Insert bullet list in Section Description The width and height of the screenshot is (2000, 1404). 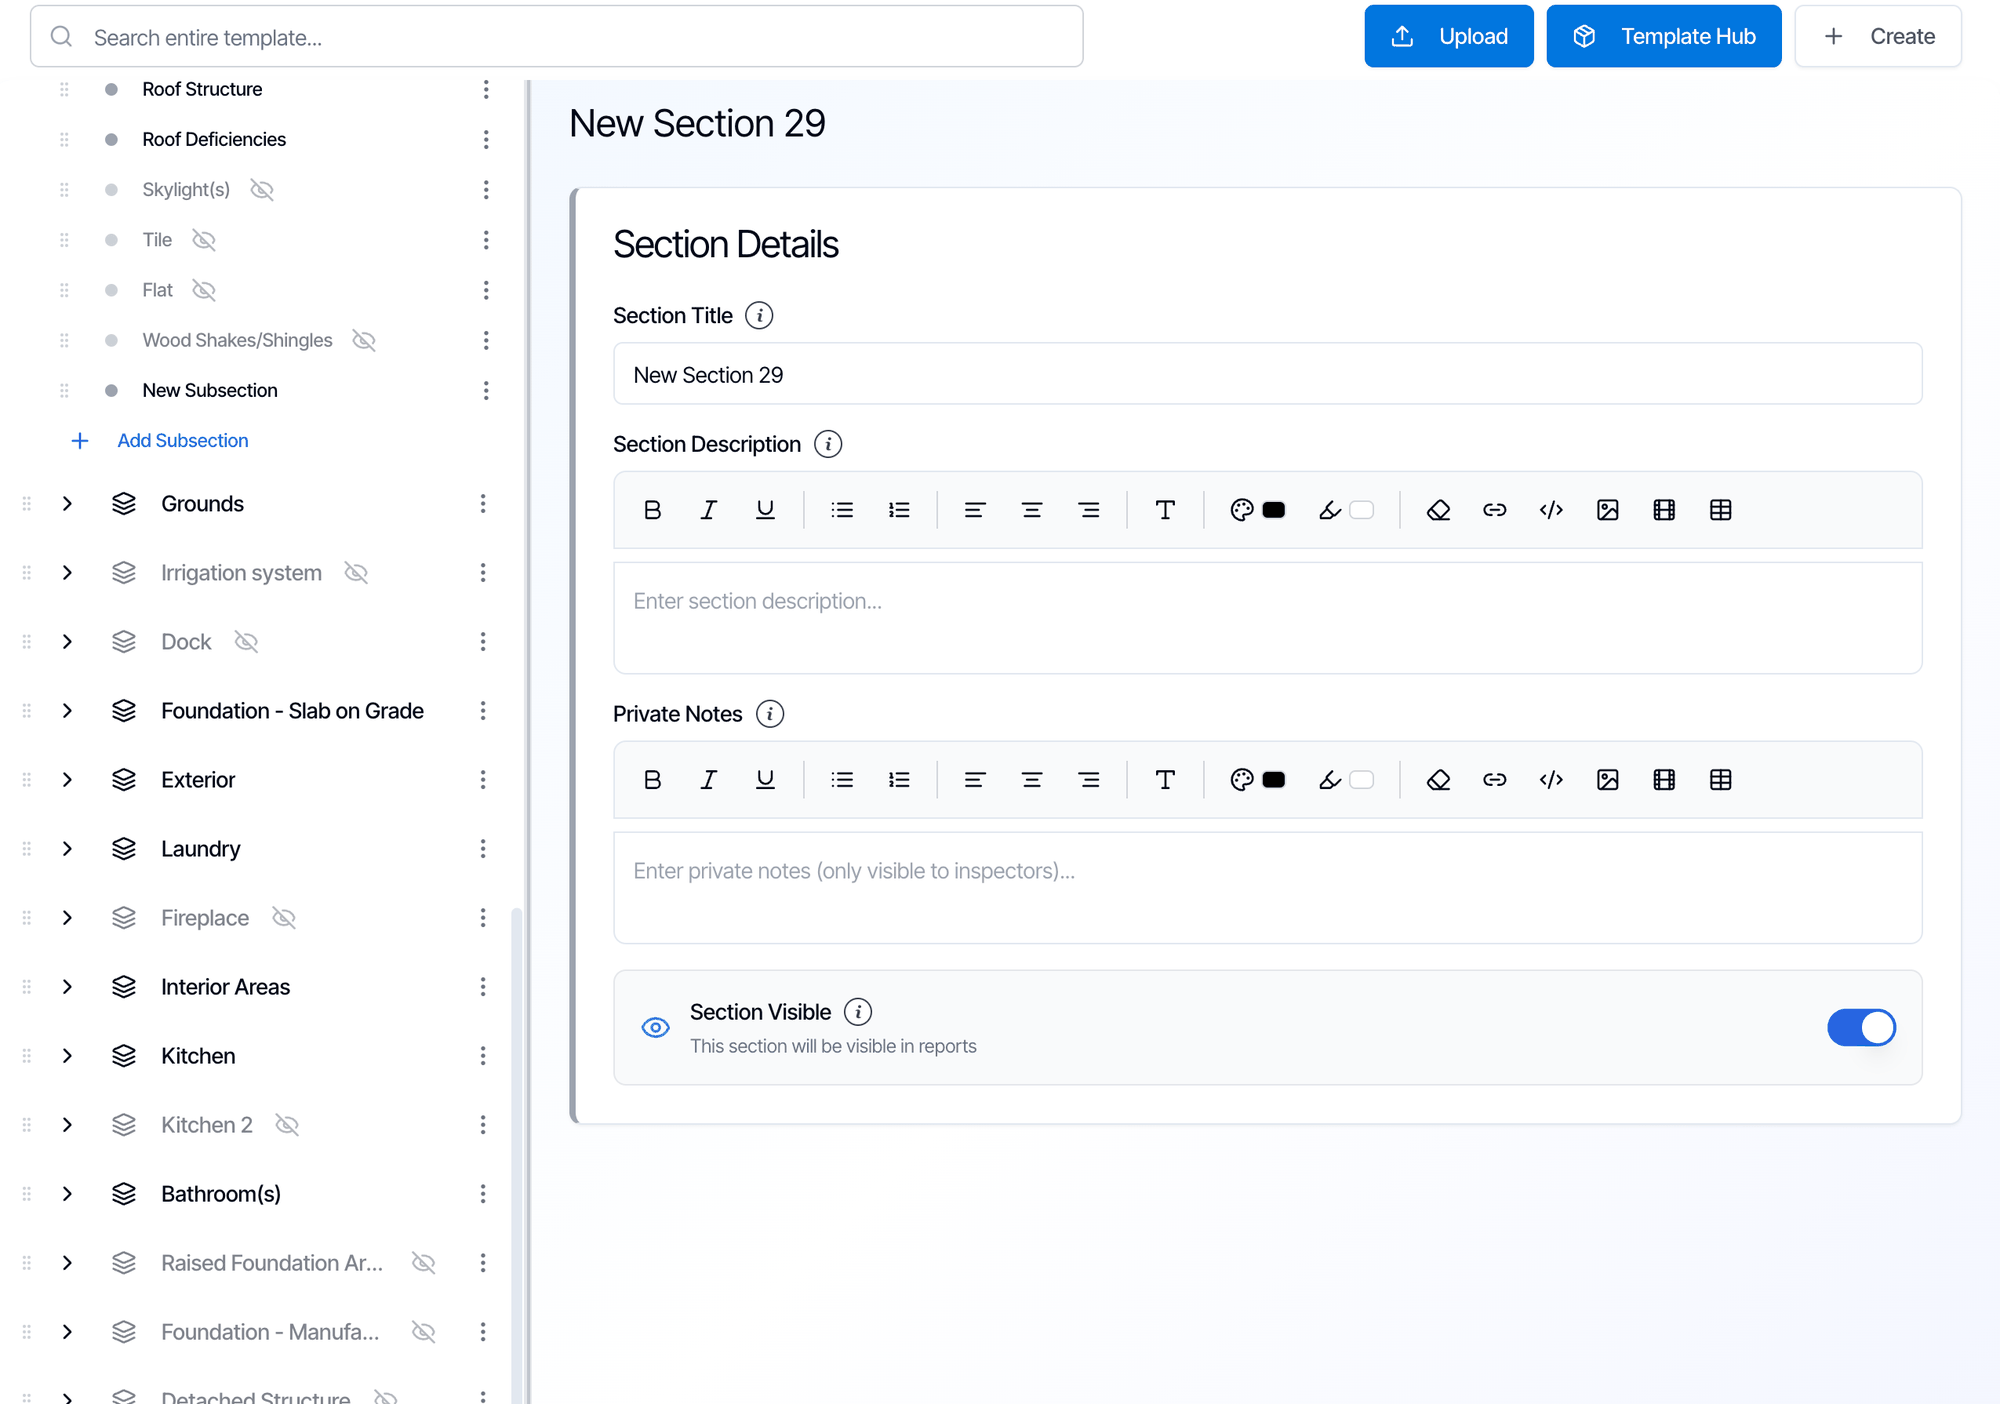tap(842, 510)
